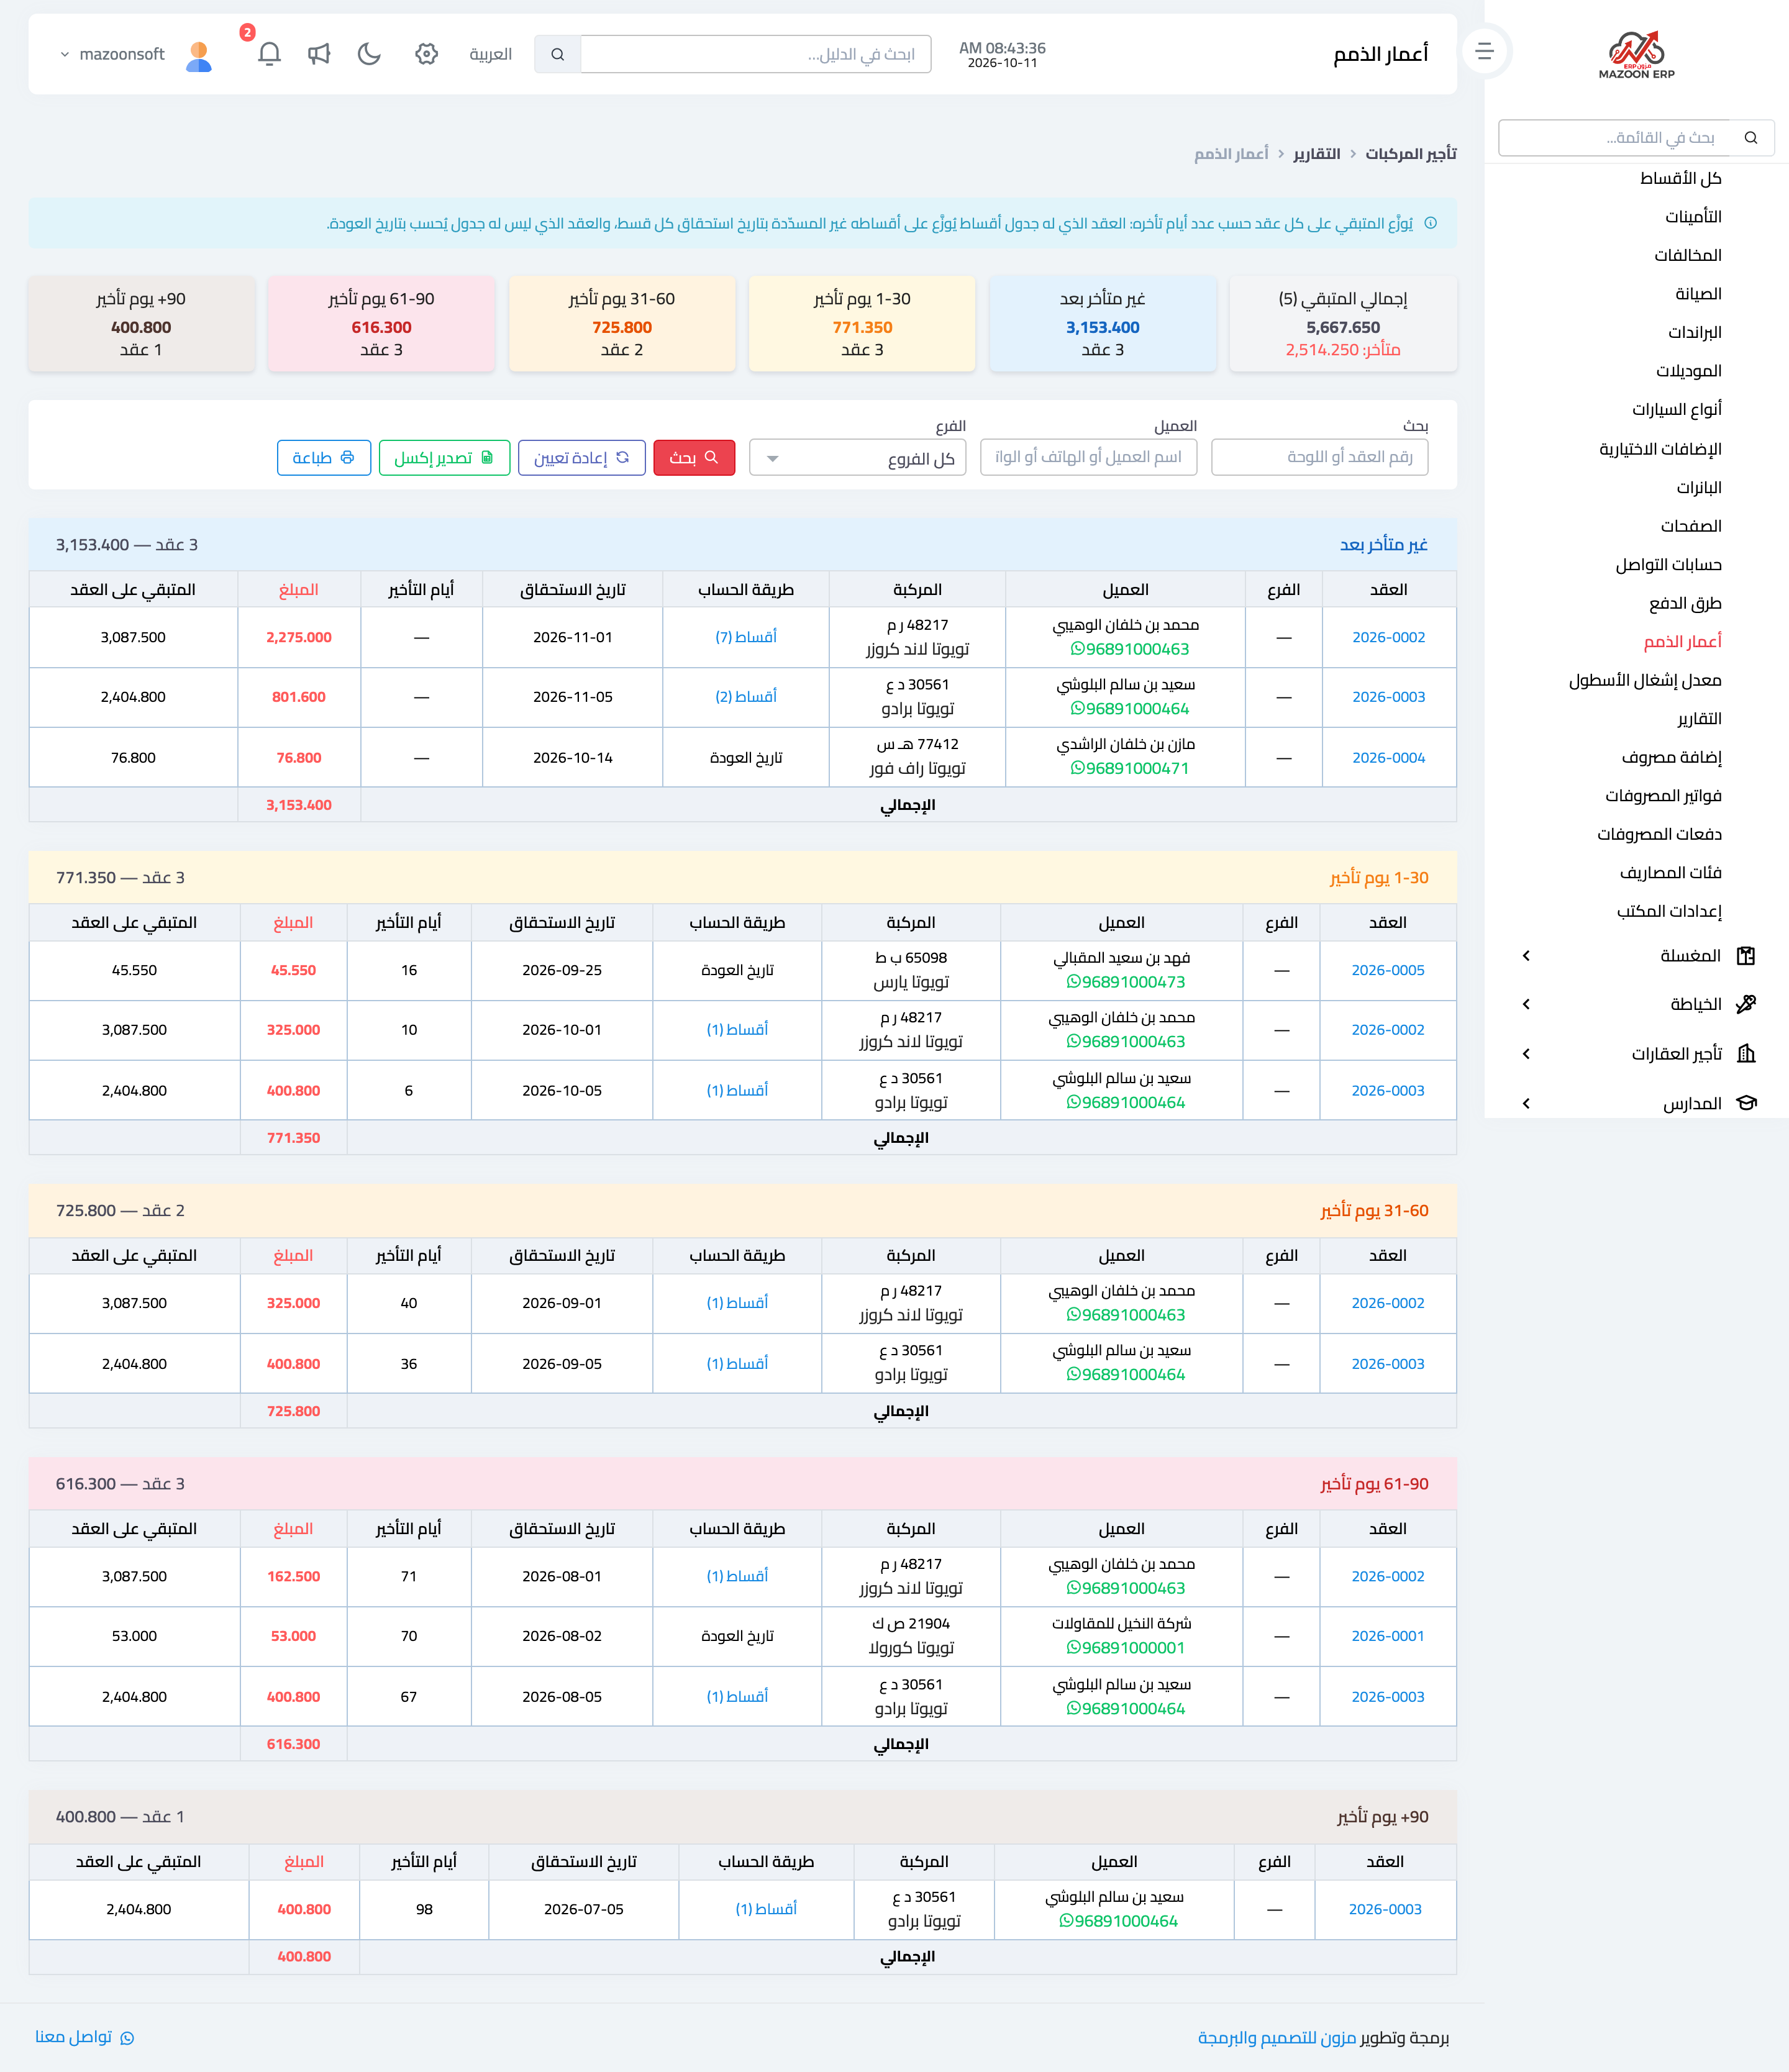Expand the المغسلة sidebar chevron
This screenshot has width=1789, height=2072.
1526,956
